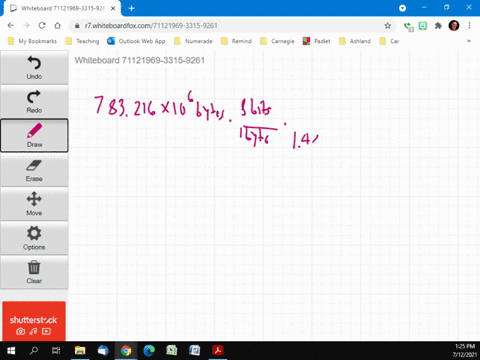
Task: Open Adobe Acrobat from taskbar
Action: 218,351
